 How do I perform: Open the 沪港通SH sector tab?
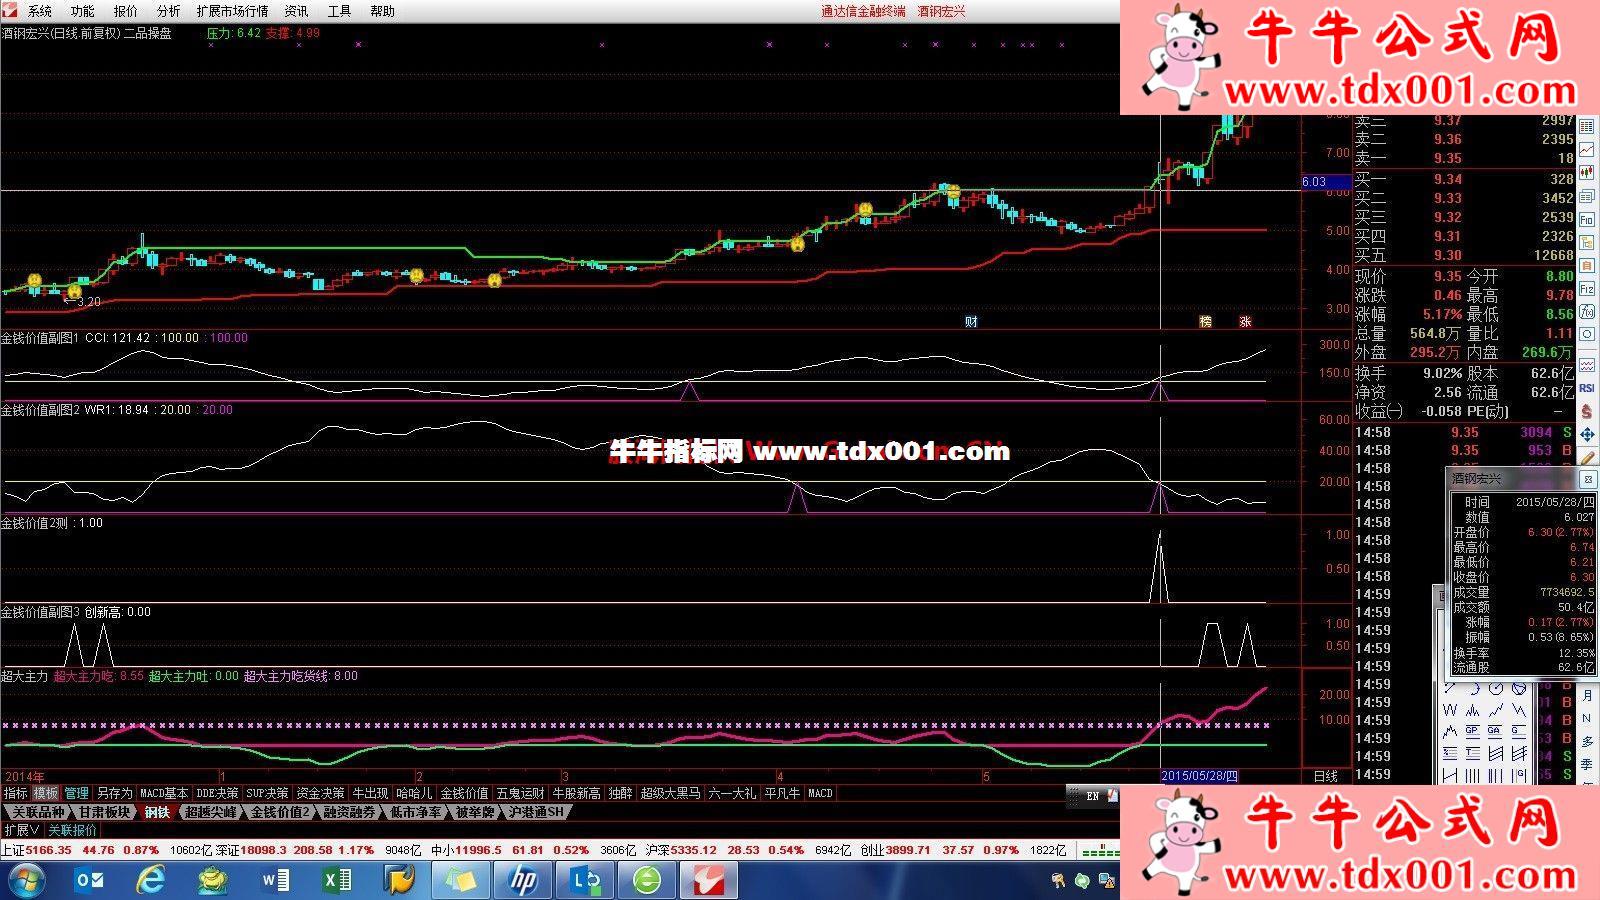[535, 812]
